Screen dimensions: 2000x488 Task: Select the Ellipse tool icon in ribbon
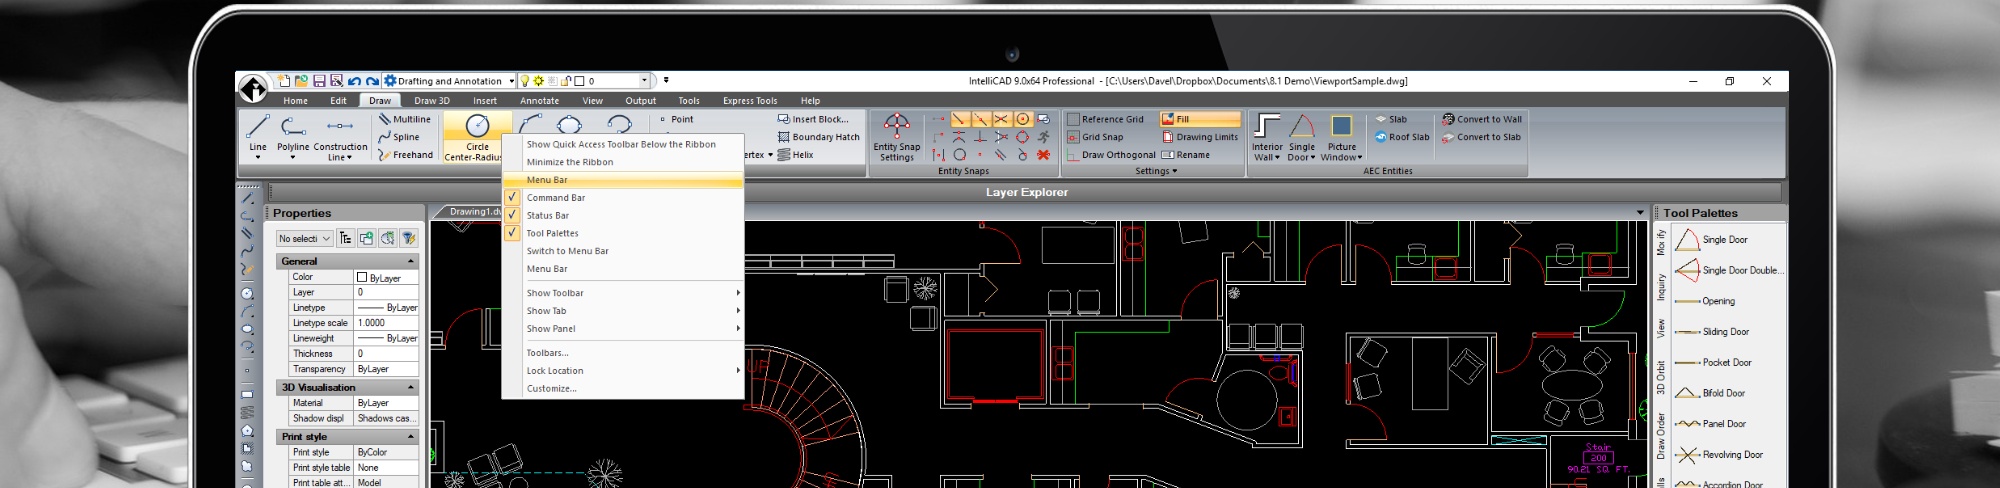(569, 124)
